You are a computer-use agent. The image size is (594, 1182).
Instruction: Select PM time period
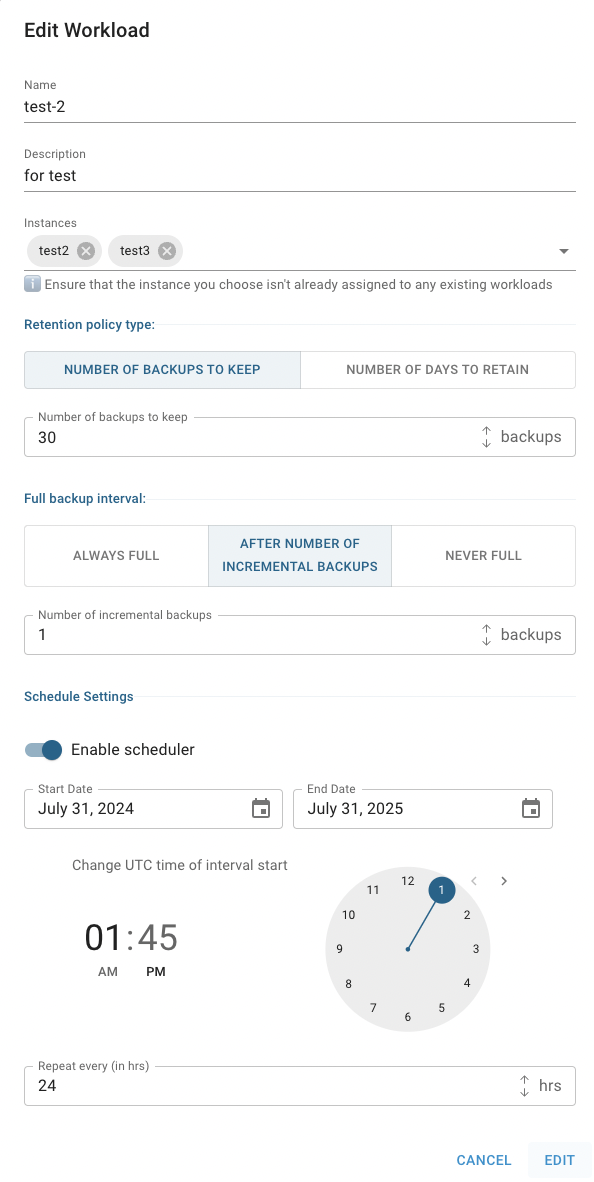(155, 972)
